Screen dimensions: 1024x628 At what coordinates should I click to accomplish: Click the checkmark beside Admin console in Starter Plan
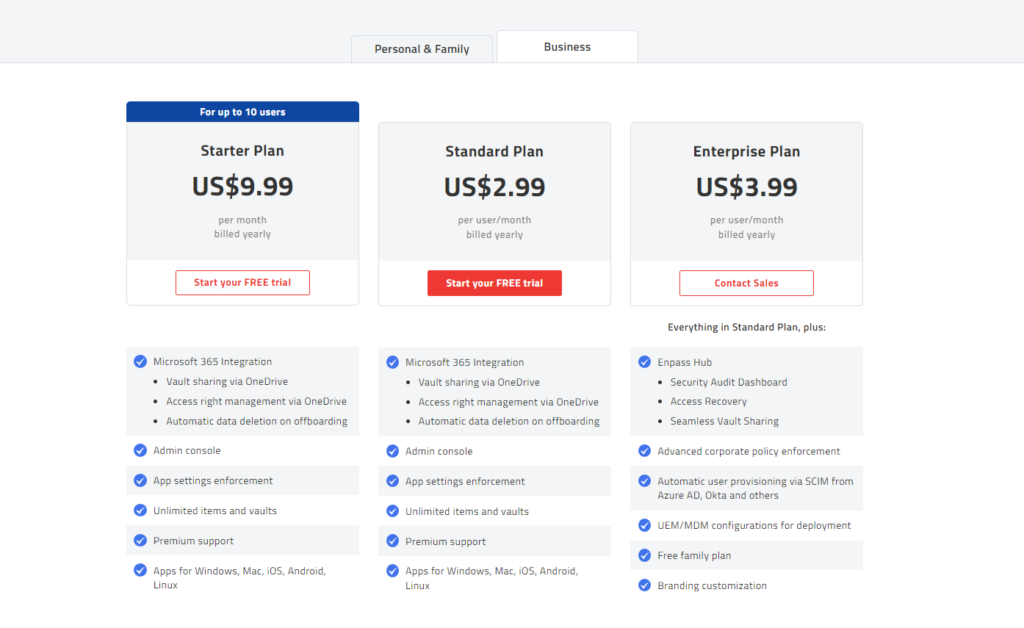coord(140,450)
